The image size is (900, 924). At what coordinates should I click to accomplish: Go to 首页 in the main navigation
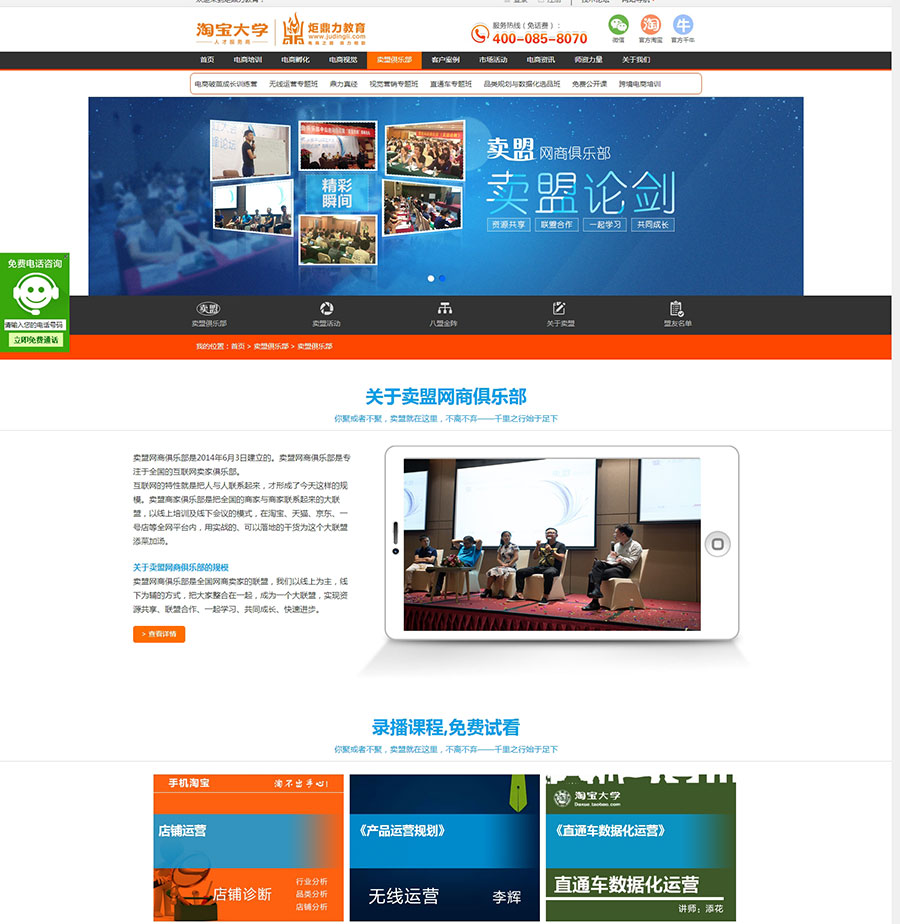coord(207,60)
